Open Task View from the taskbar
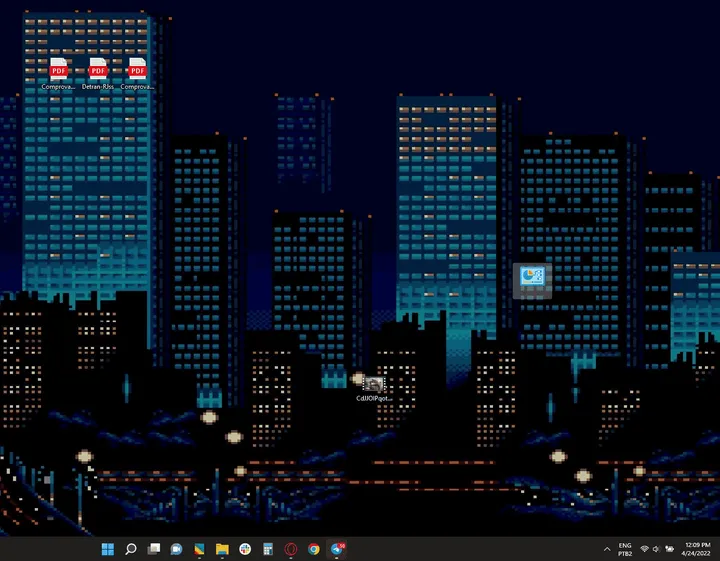Screen dimensions: 720x561 pyautogui.click(x=153, y=549)
